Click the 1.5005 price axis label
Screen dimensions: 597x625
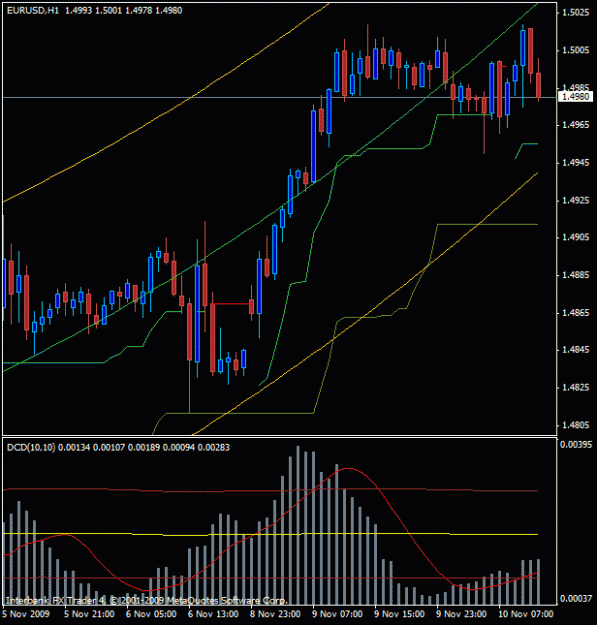pos(575,50)
